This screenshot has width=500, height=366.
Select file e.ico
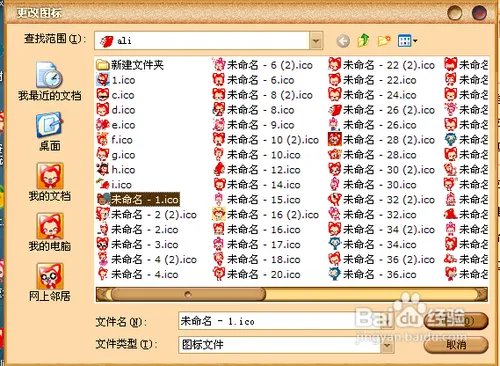click(116, 125)
